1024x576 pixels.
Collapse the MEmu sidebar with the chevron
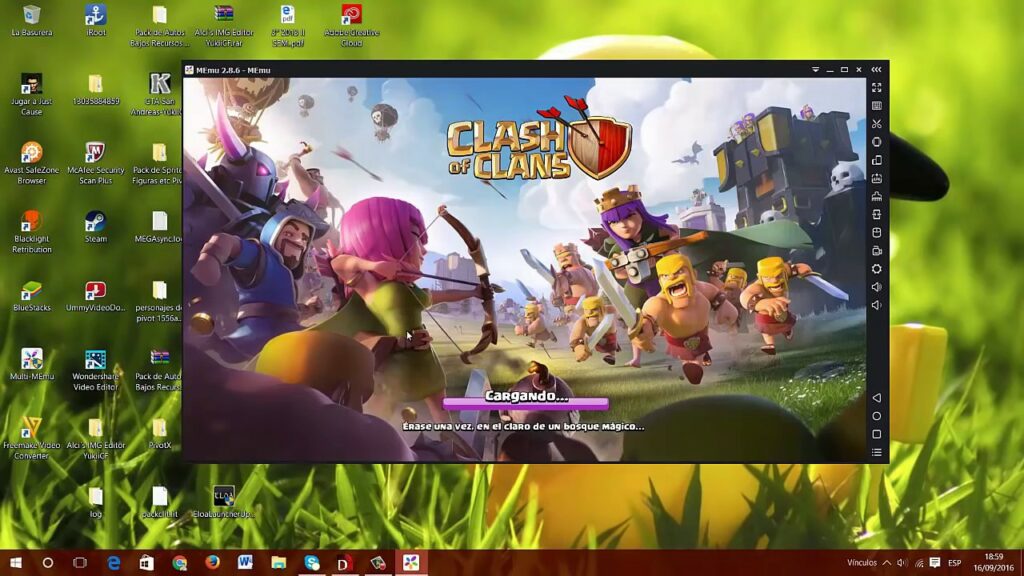click(878, 70)
